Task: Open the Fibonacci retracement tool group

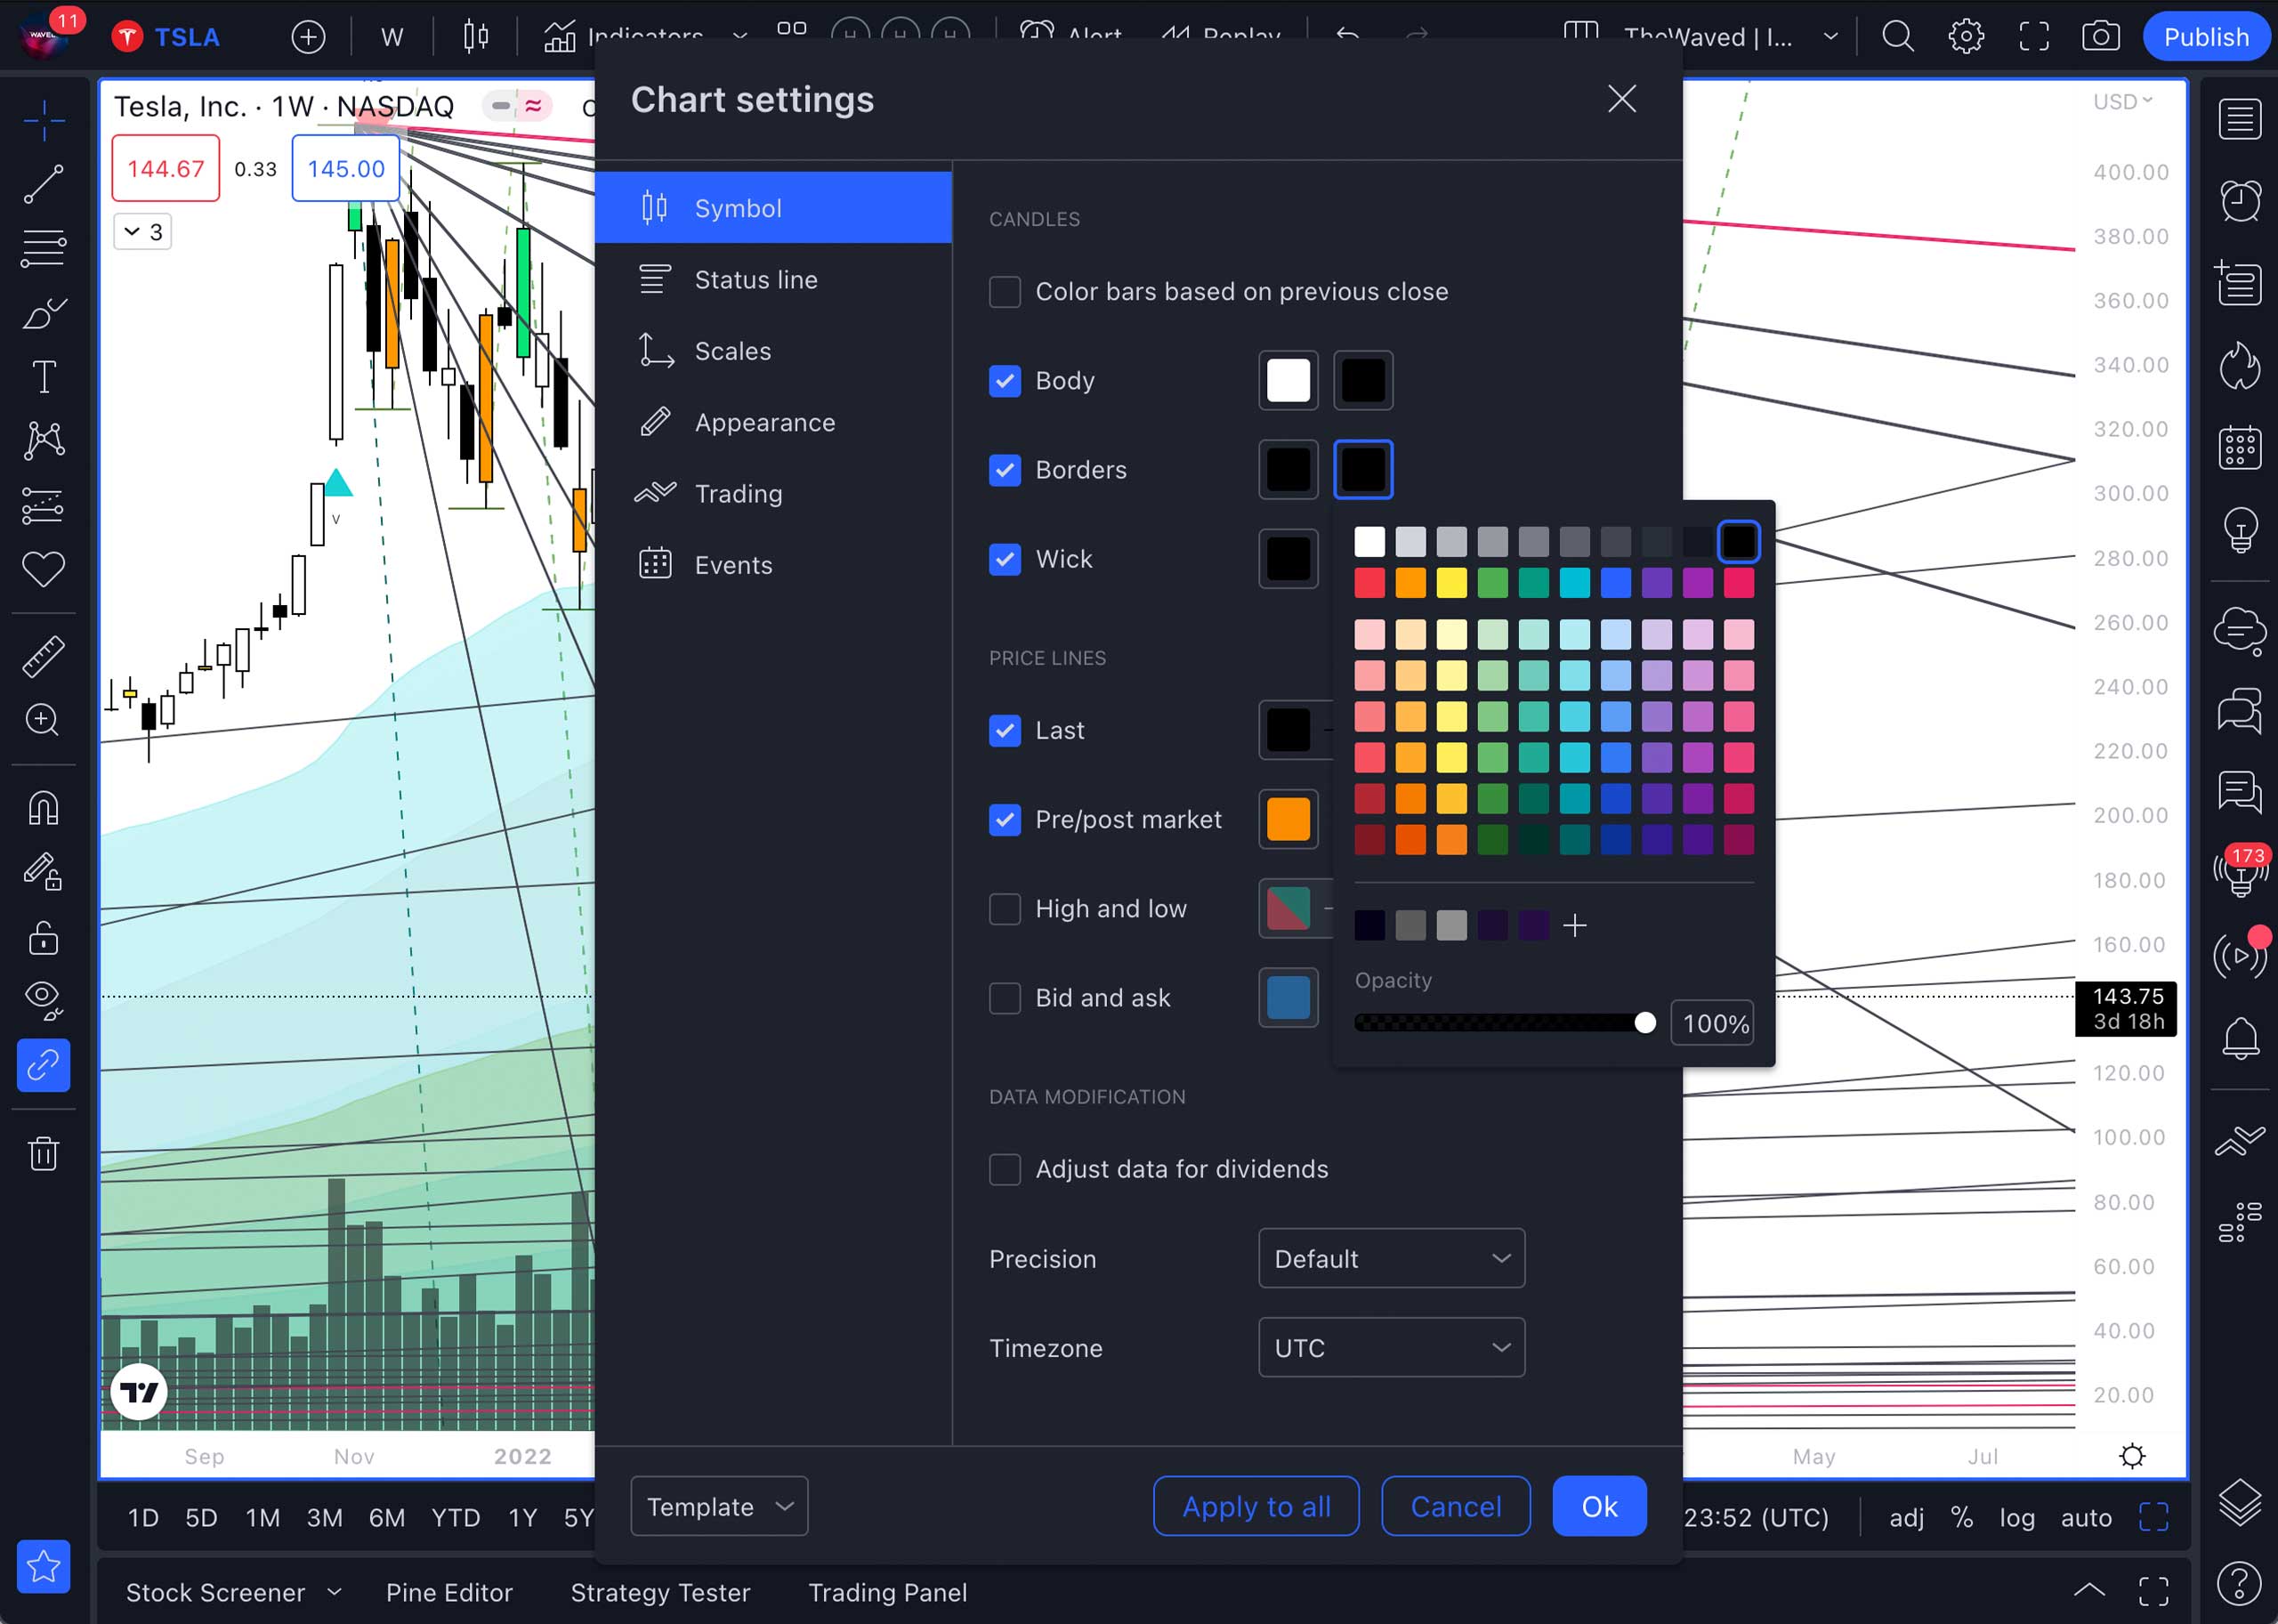Action: click(44, 248)
